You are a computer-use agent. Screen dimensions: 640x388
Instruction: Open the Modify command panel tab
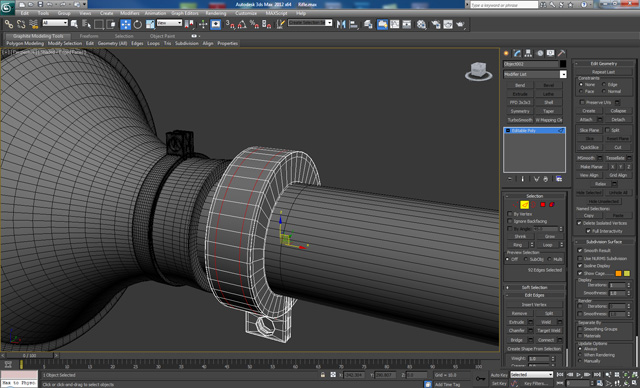point(518,53)
